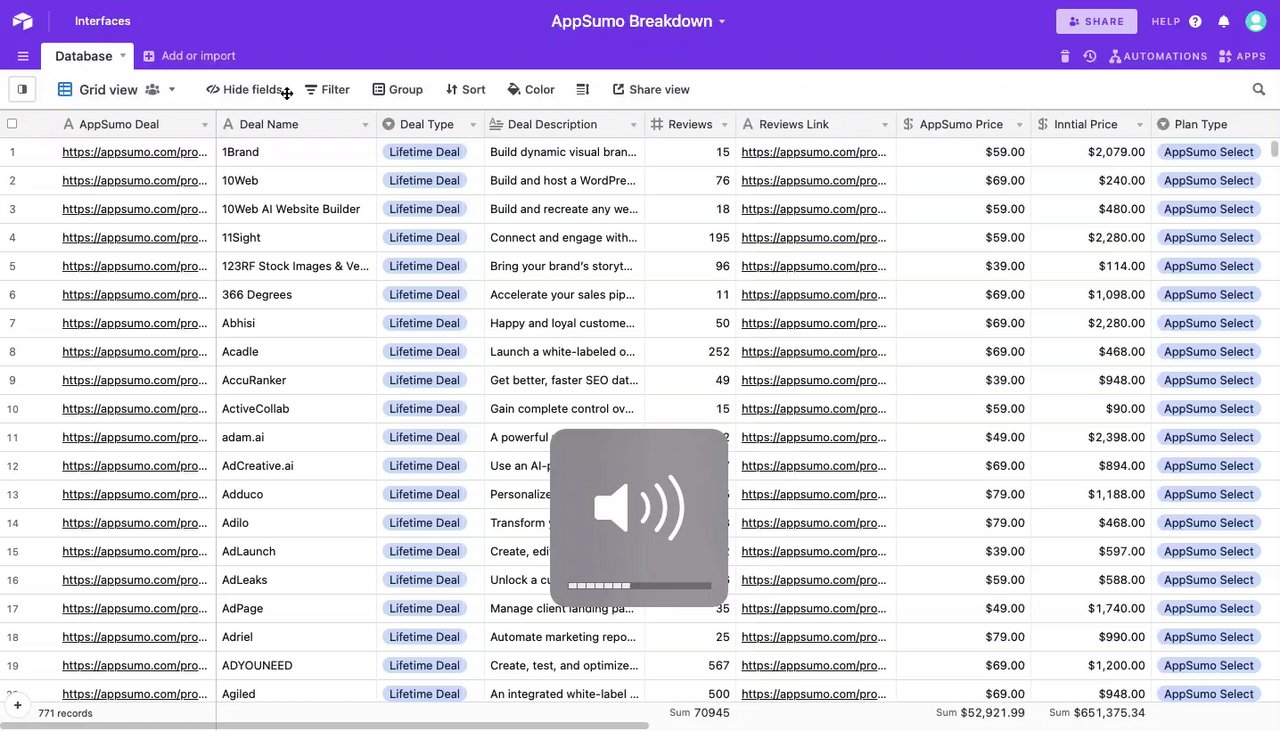Hide fields in the grid
Image resolution: width=1280 pixels, height=731 pixels.
pyautogui.click(x=245, y=89)
